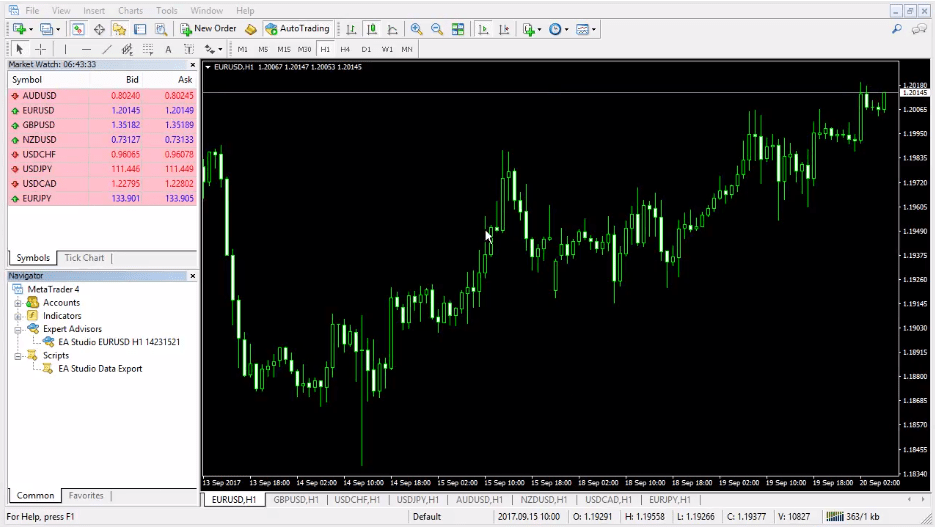Switch chart to candlesticks style

(x=371, y=29)
